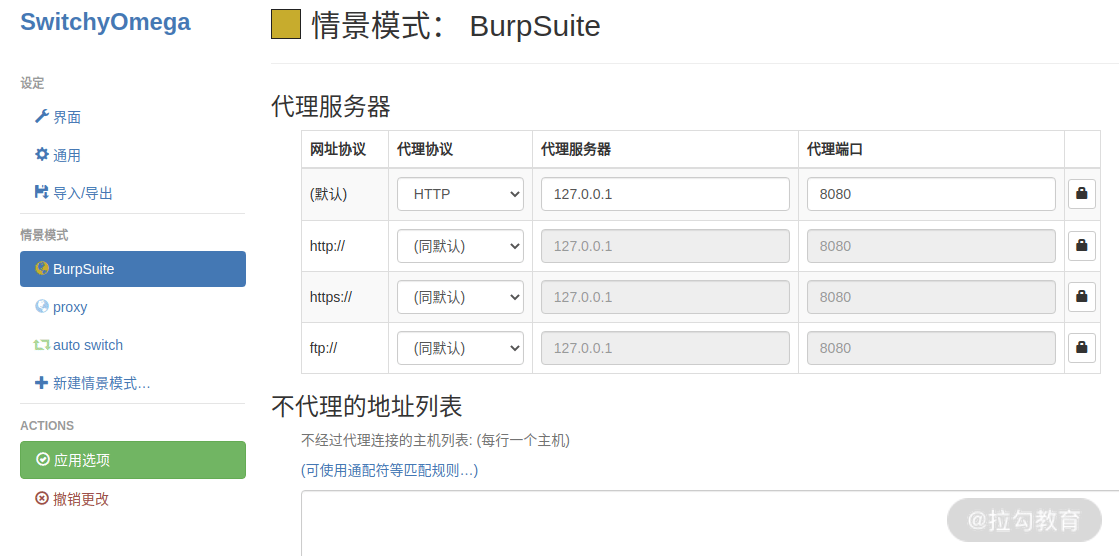Screen dimensions: 1119x556
Task: Open the SwitchyOmega title link
Action: coord(105,22)
